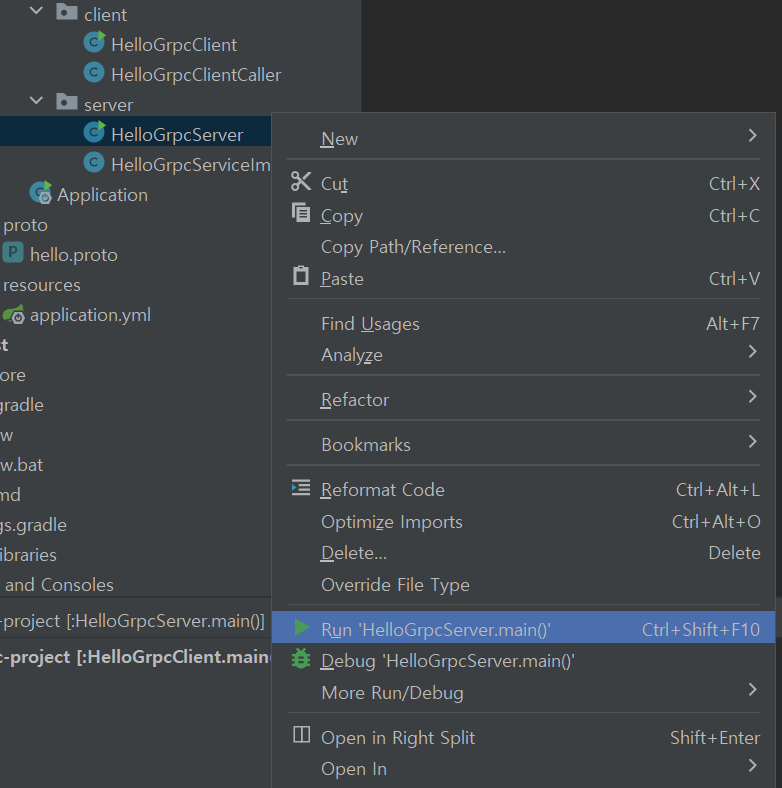
Task: Select Copy Path/Reference... menu entry
Action: [x=523, y=247]
